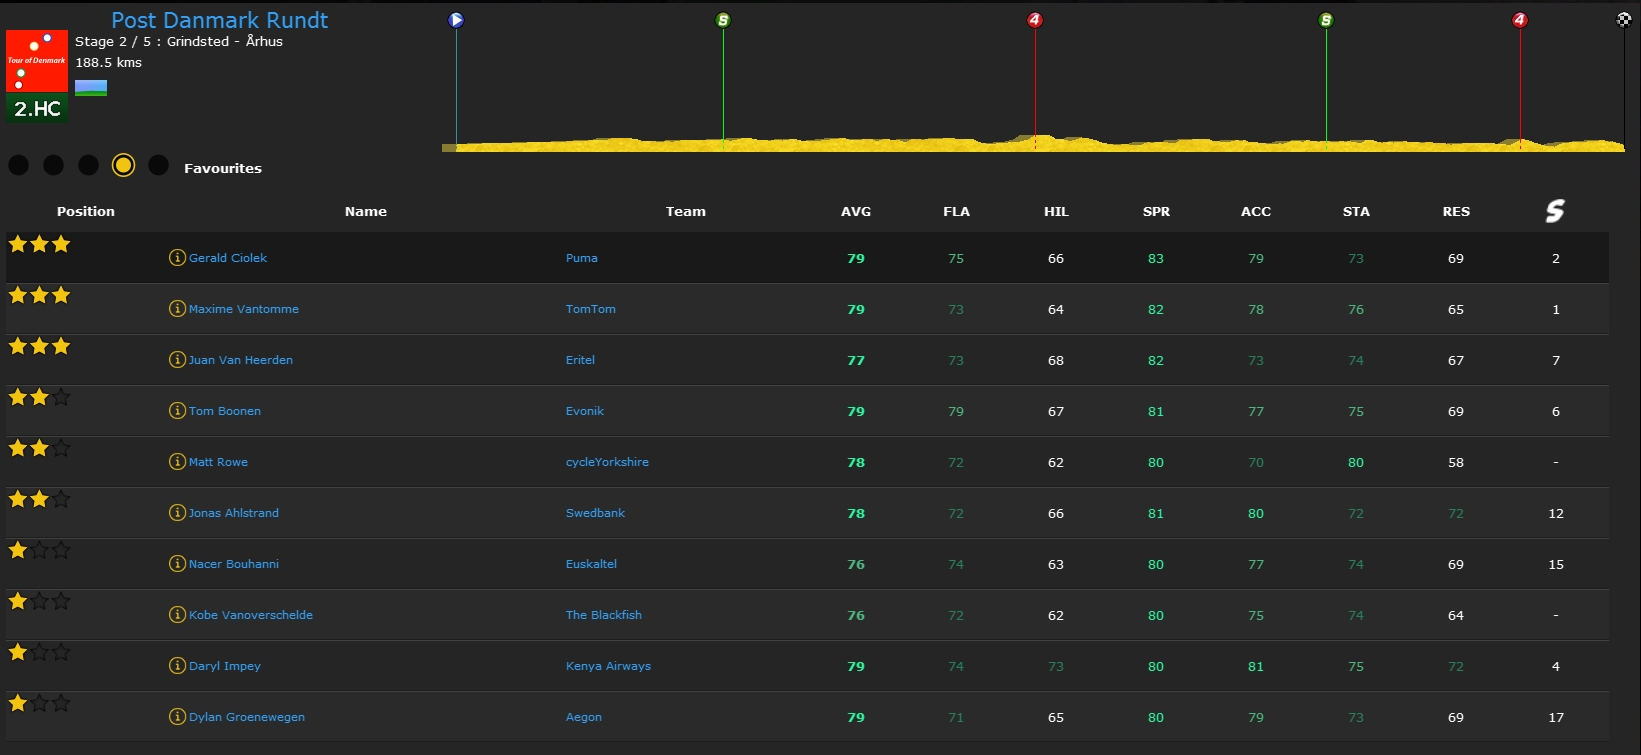This screenshot has width=1641, height=755.
Task: Select the first black page dot
Action: pyautogui.click(x=19, y=165)
